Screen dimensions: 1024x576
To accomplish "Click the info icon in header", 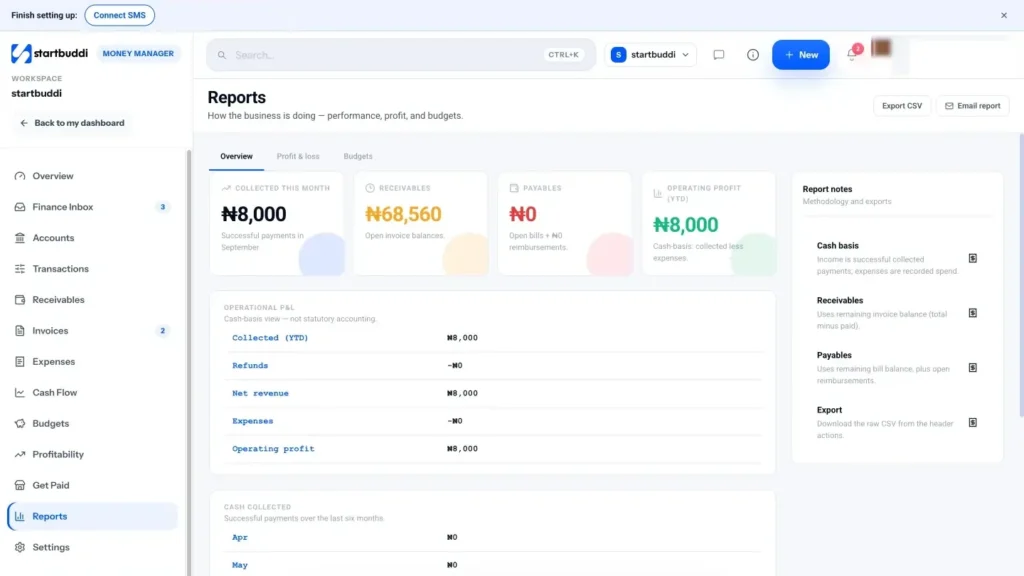I will (x=753, y=55).
